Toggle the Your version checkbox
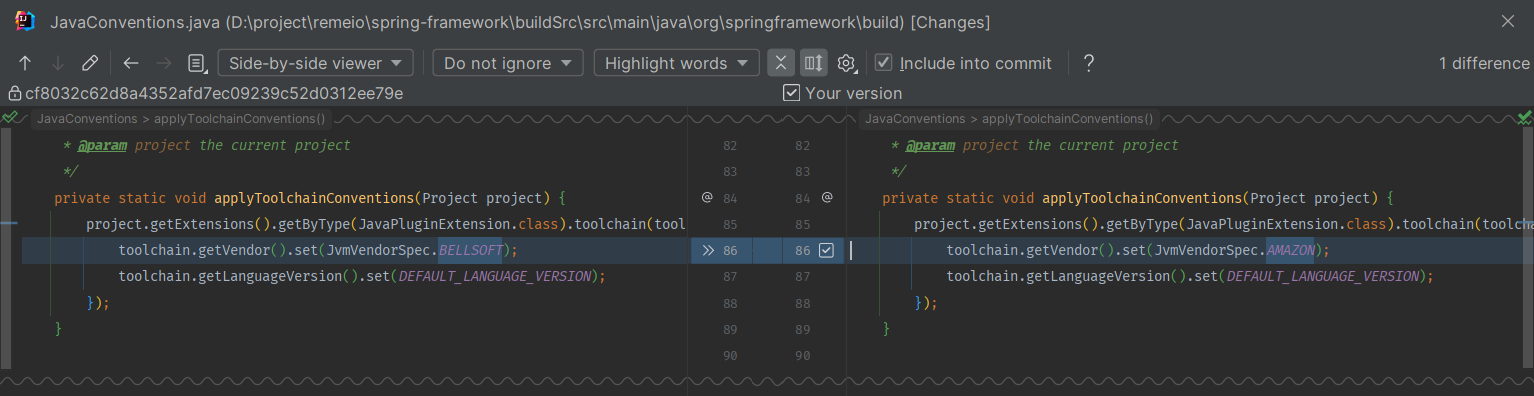This screenshot has height=396, width=1534. click(792, 93)
